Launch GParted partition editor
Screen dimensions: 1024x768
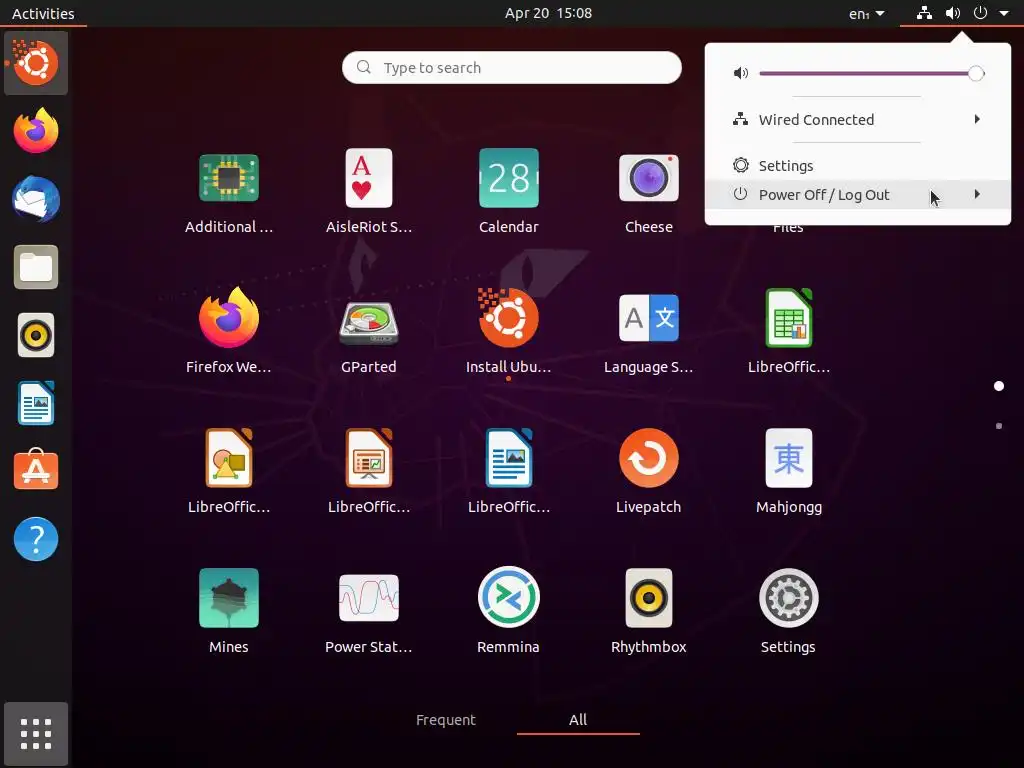(368, 323)
